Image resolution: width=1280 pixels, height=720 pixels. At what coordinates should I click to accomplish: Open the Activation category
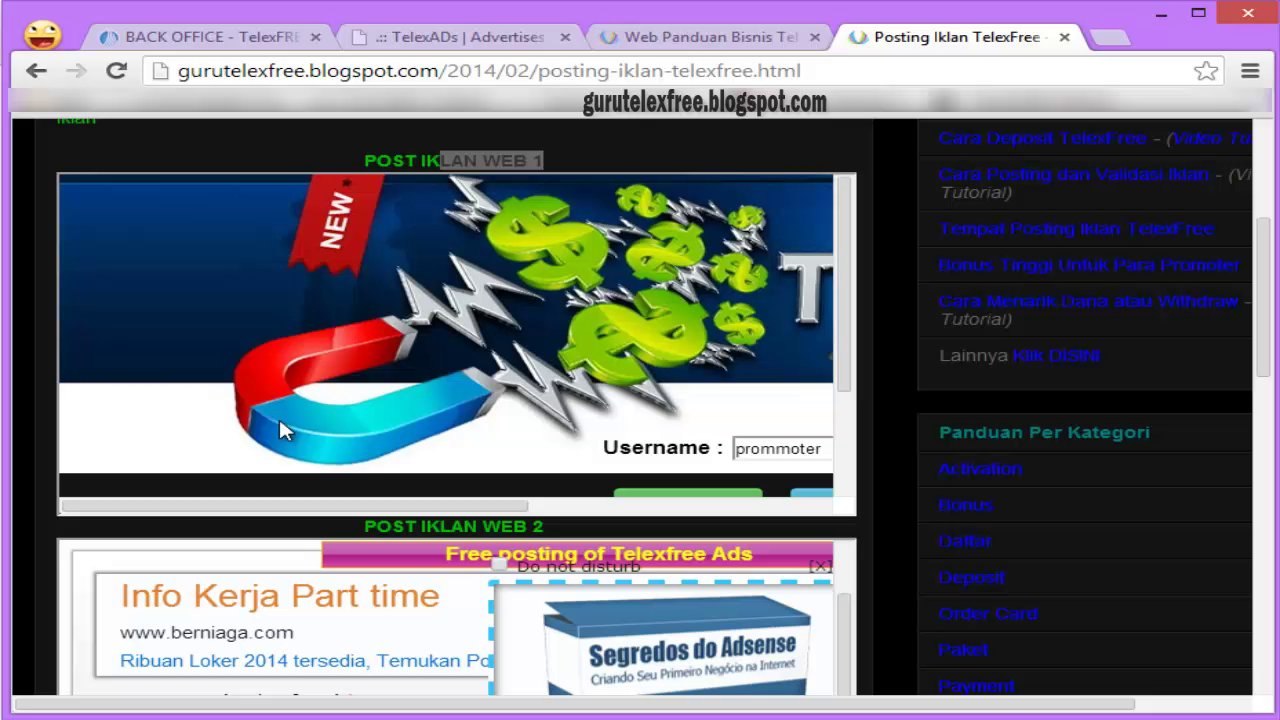pos(980,469)
